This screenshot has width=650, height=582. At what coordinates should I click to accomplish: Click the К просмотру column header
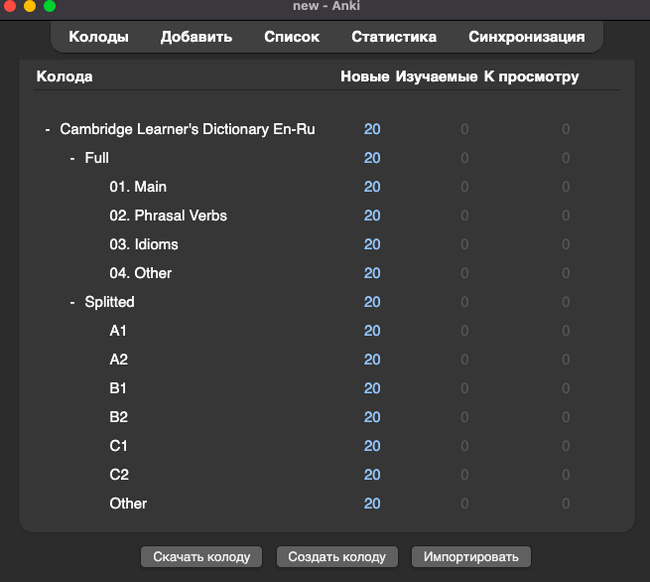[x=531, y=77]
